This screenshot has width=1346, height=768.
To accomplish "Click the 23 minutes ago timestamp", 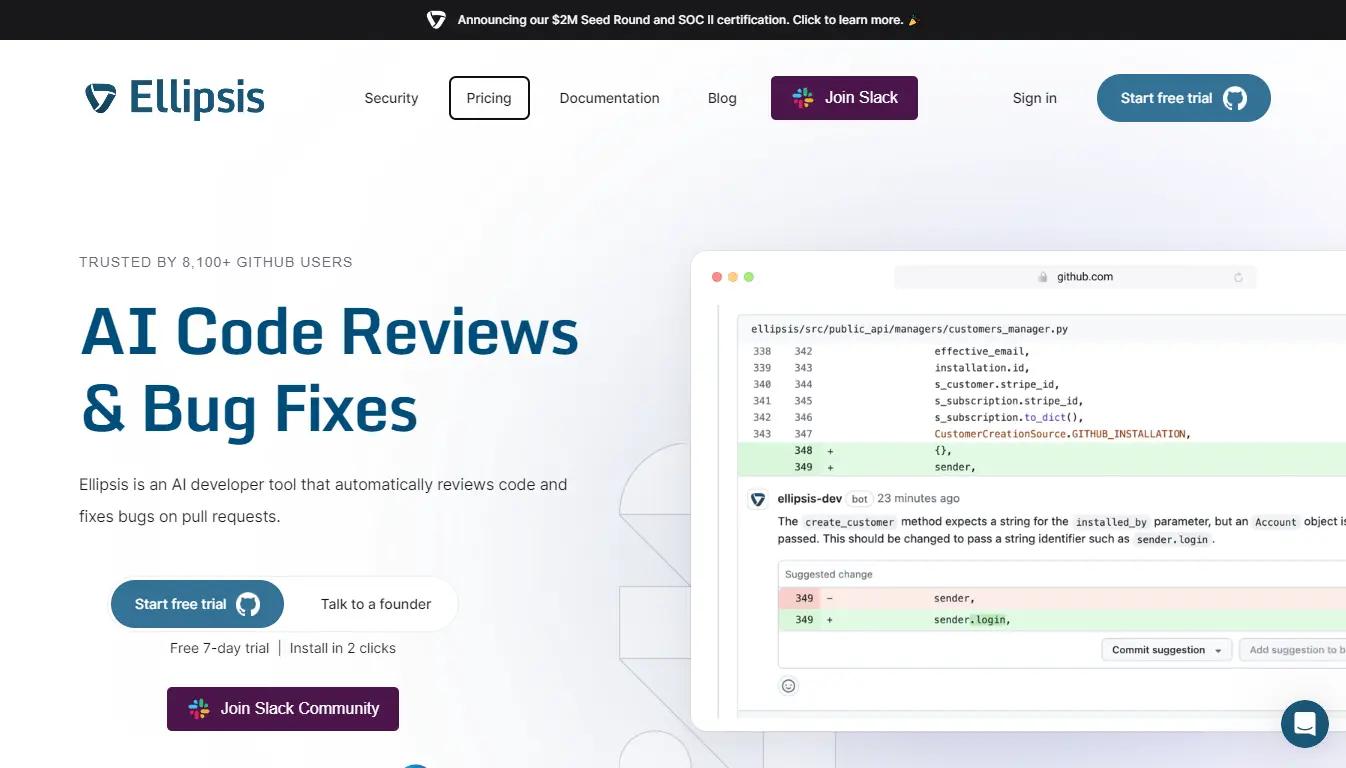I will pos(918,498).
